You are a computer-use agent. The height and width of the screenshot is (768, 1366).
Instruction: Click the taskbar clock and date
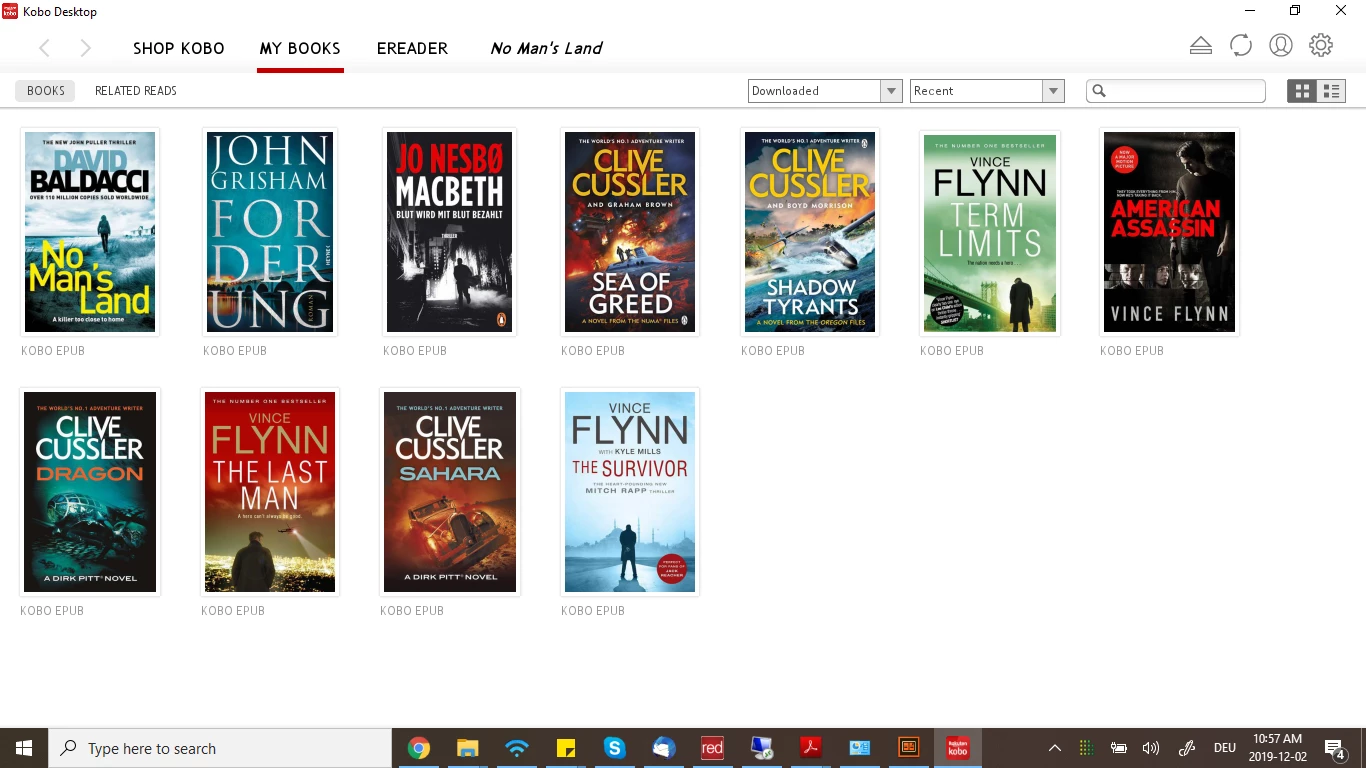[1278, 748]
